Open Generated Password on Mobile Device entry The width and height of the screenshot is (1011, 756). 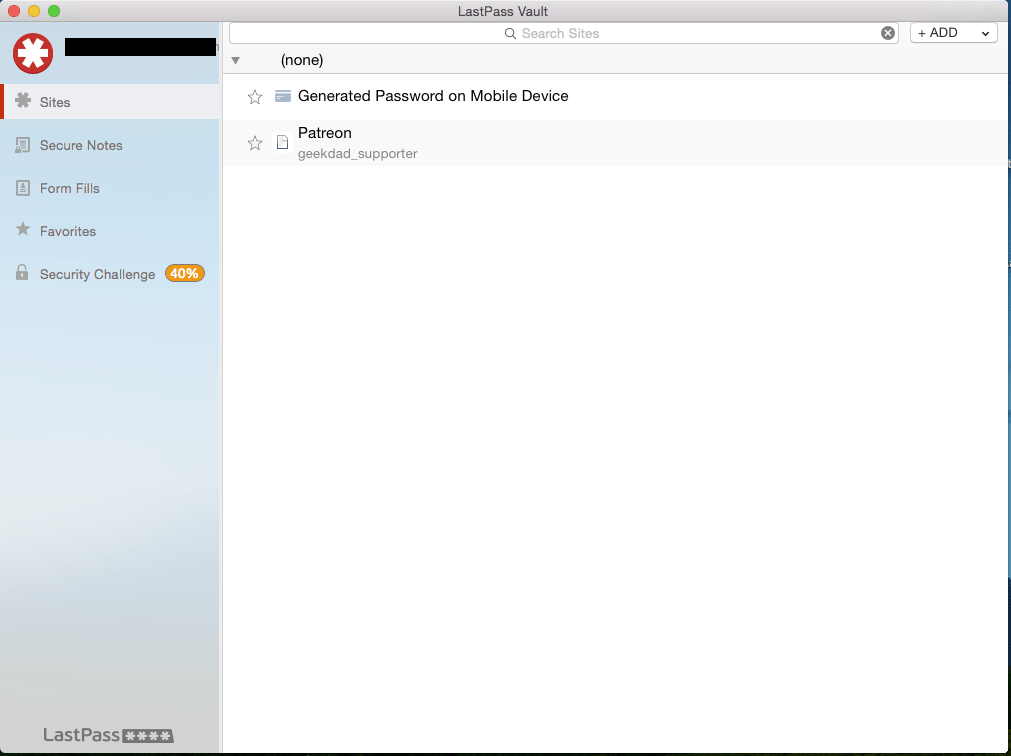[433, 96]
